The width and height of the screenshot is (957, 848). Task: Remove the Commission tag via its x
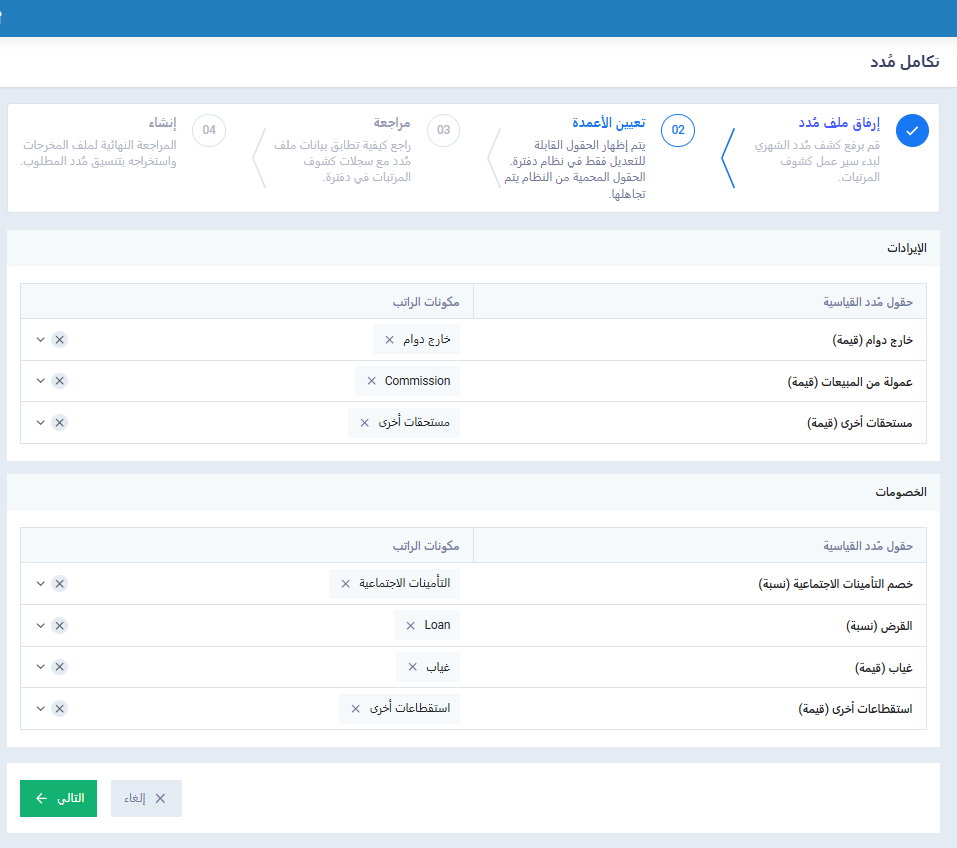pos(371,381)
